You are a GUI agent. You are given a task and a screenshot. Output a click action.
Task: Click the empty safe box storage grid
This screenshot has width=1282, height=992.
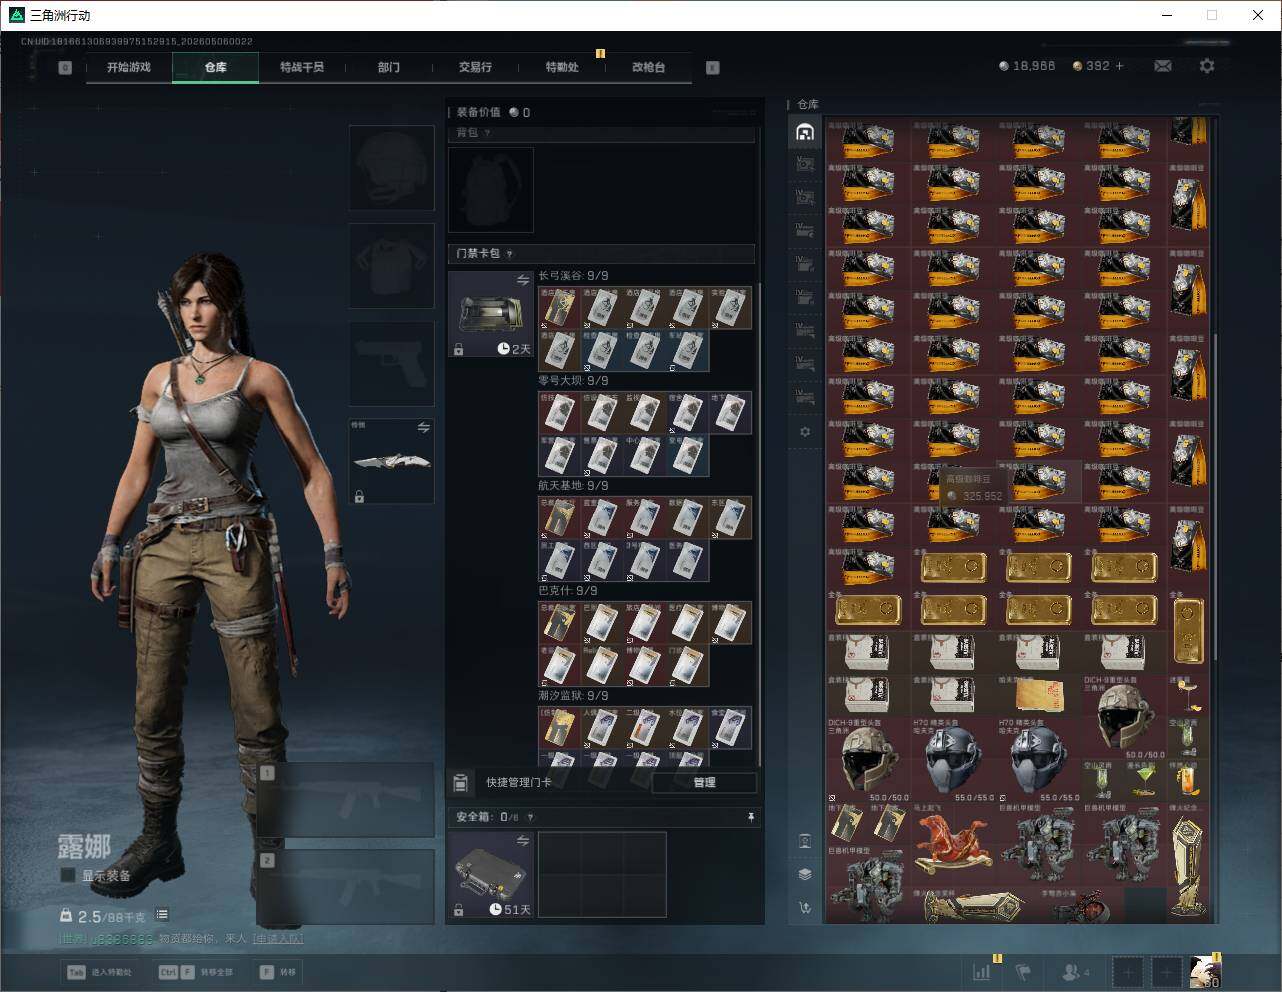(602, 874)
